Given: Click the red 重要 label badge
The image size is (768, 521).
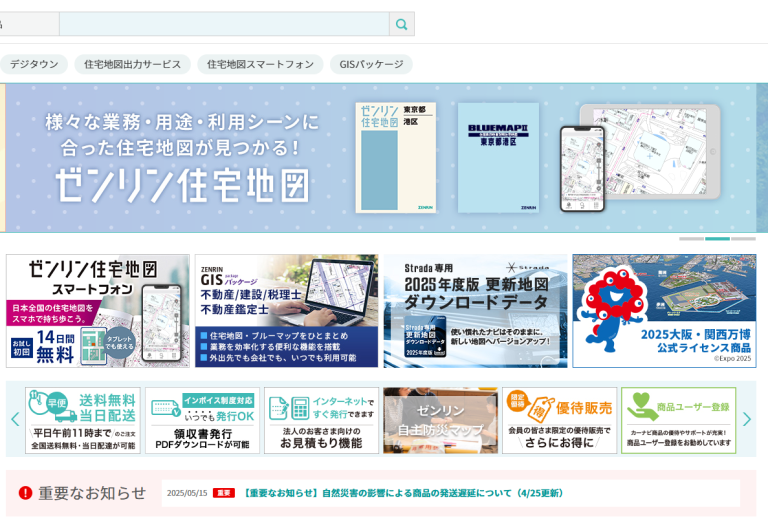Looking at the screenshot, I should point(224,493).
